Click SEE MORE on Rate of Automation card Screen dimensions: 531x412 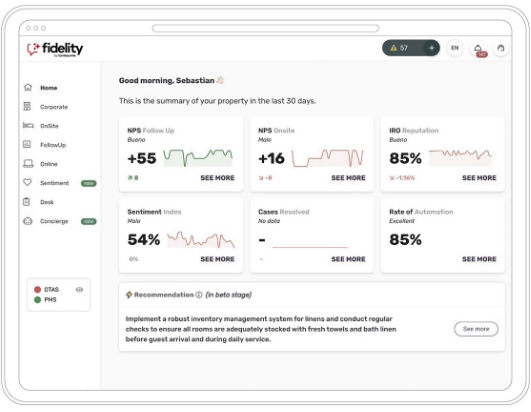point(479,259)
